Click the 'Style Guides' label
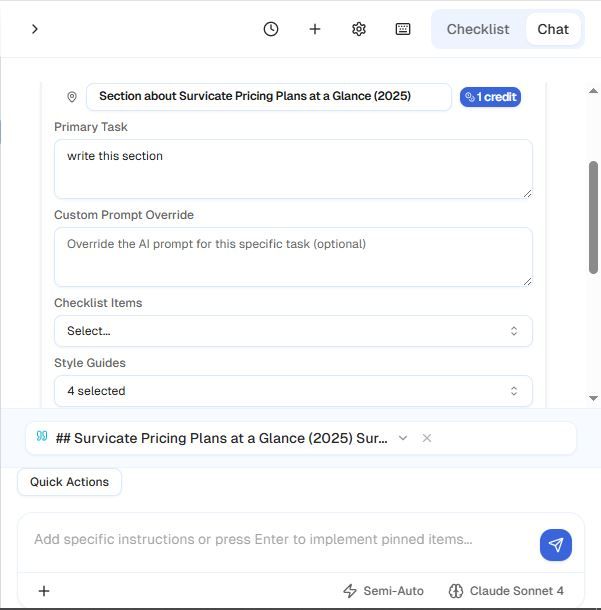This screenshot has width=601, height=610. (90, 363)
